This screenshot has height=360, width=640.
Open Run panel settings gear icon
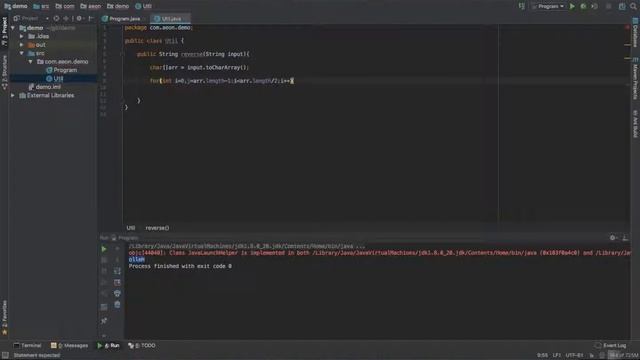pos(613,238)
